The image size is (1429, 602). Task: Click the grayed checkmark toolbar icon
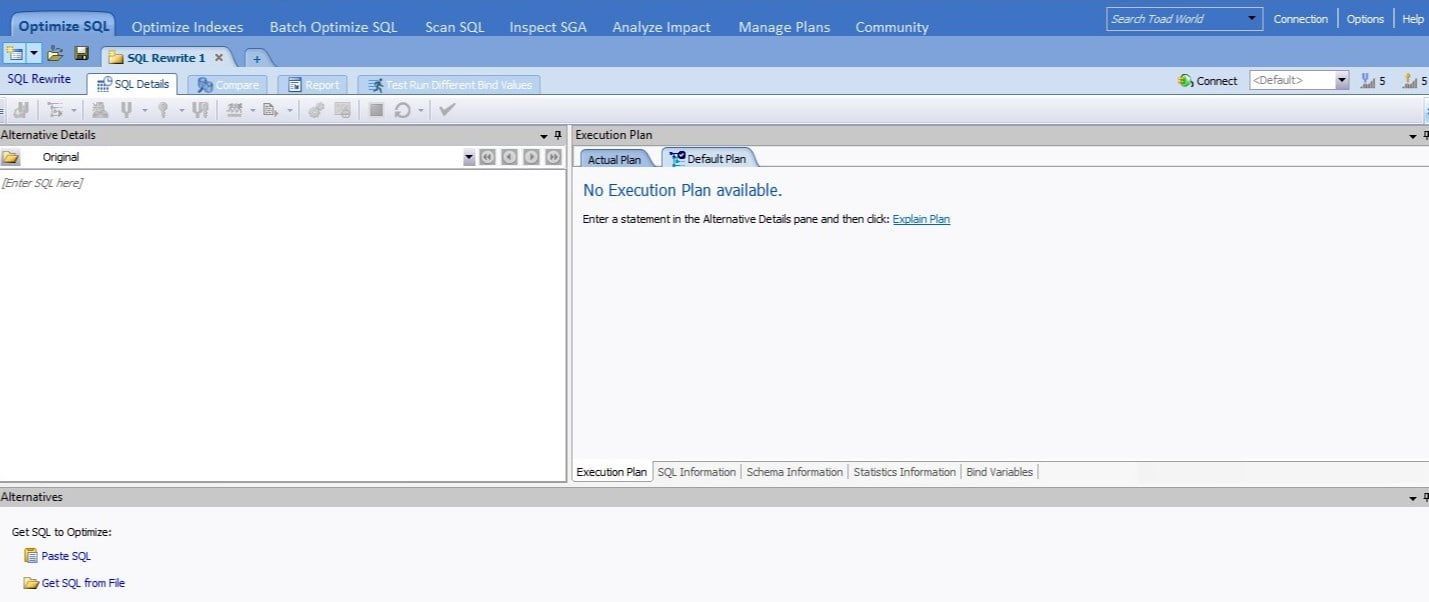point(447,110)
